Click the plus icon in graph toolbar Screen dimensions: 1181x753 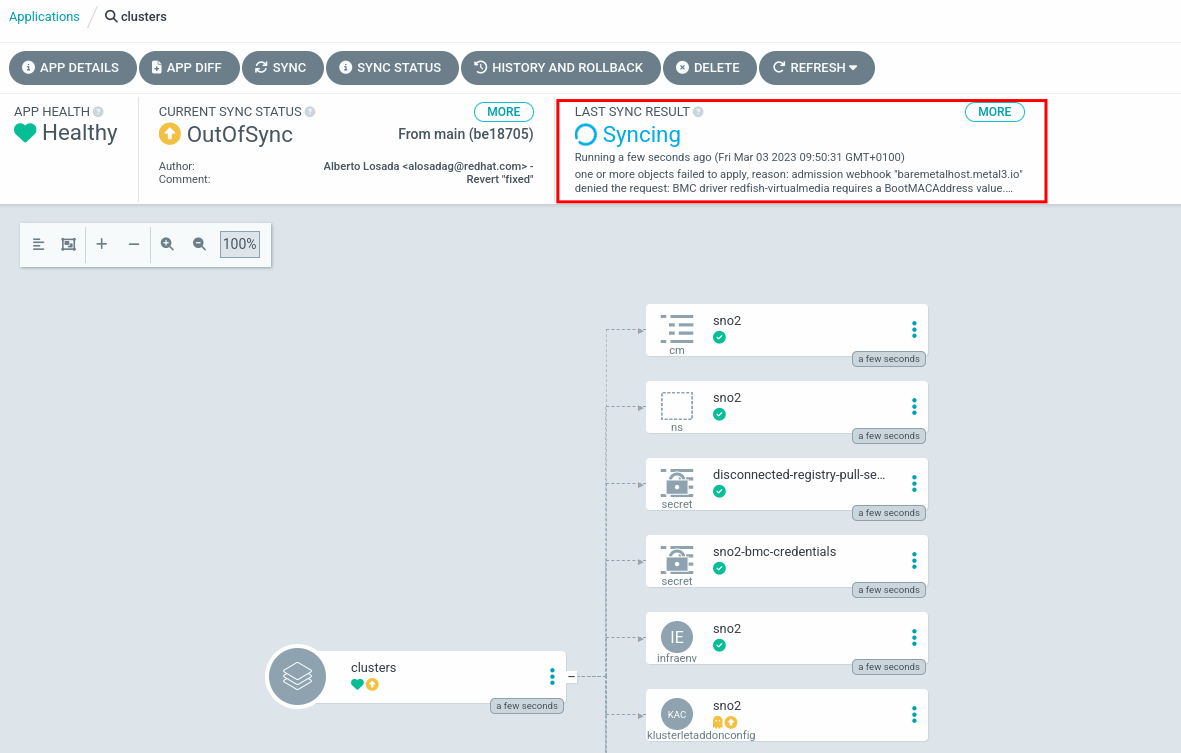102,244
